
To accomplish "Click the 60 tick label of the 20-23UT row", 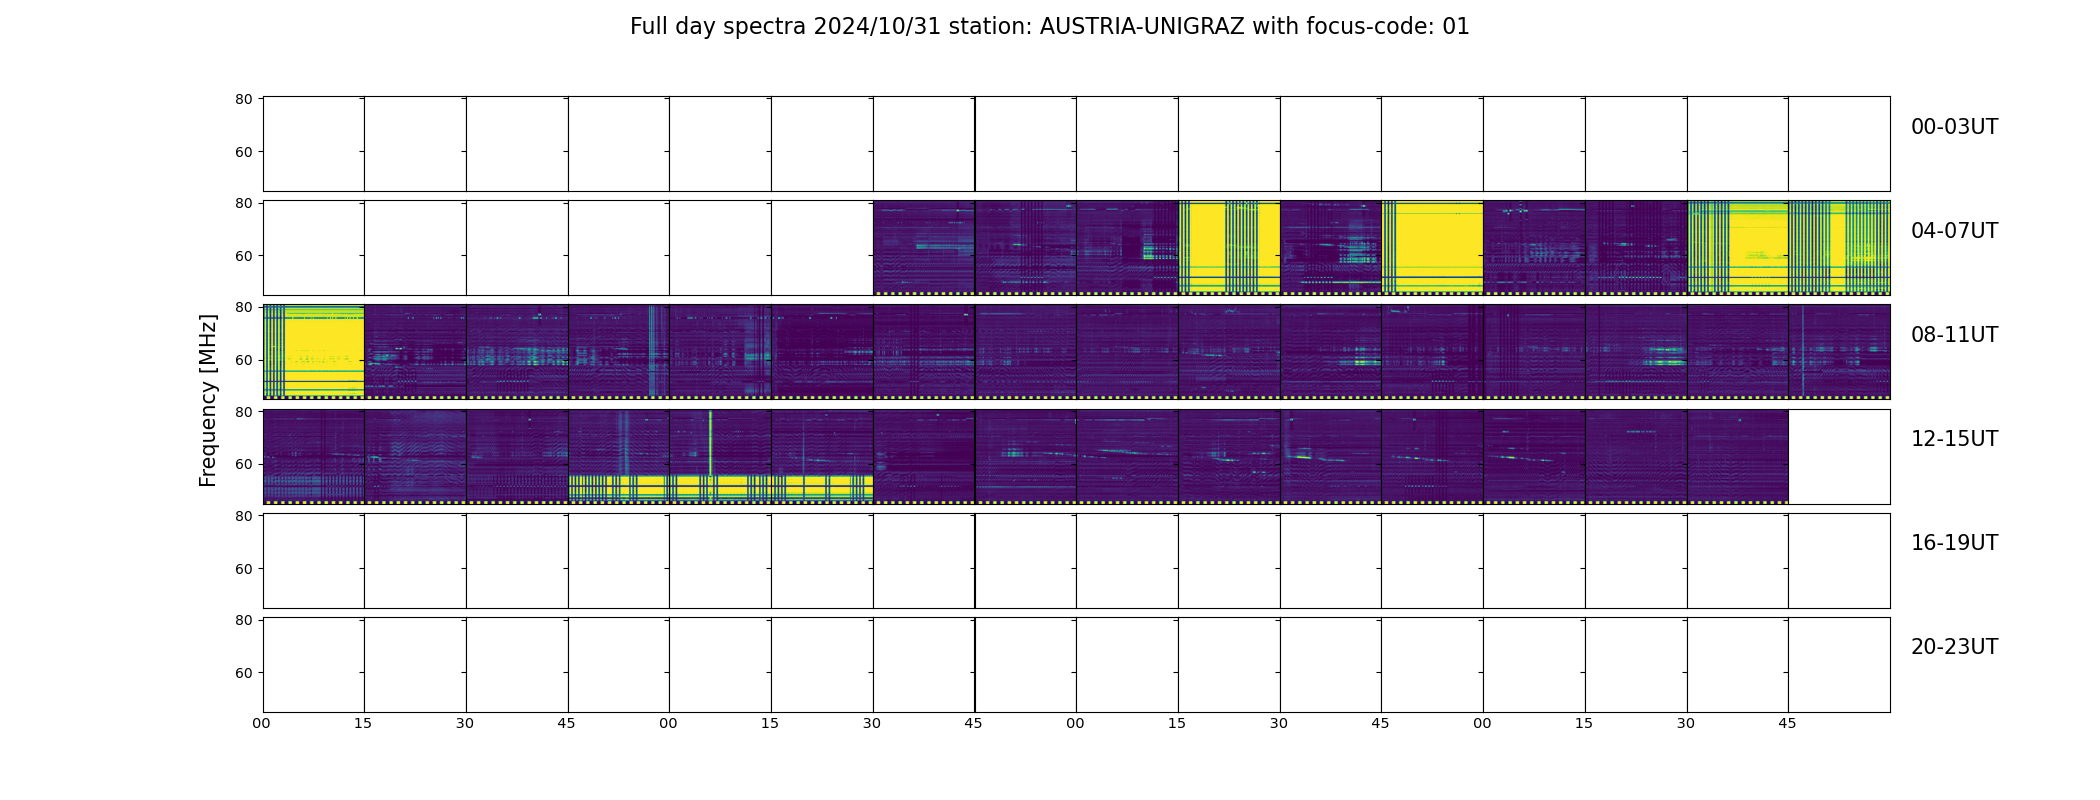I will 243,673.
